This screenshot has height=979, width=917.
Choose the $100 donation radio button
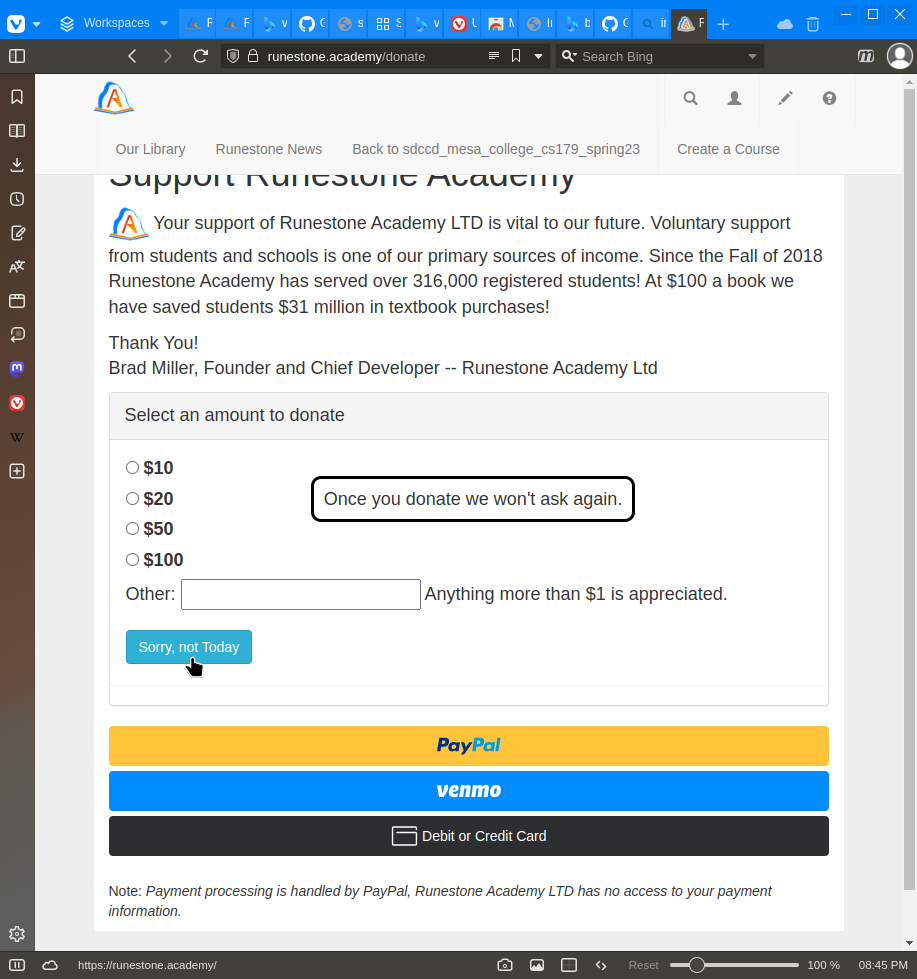[132, 559]
